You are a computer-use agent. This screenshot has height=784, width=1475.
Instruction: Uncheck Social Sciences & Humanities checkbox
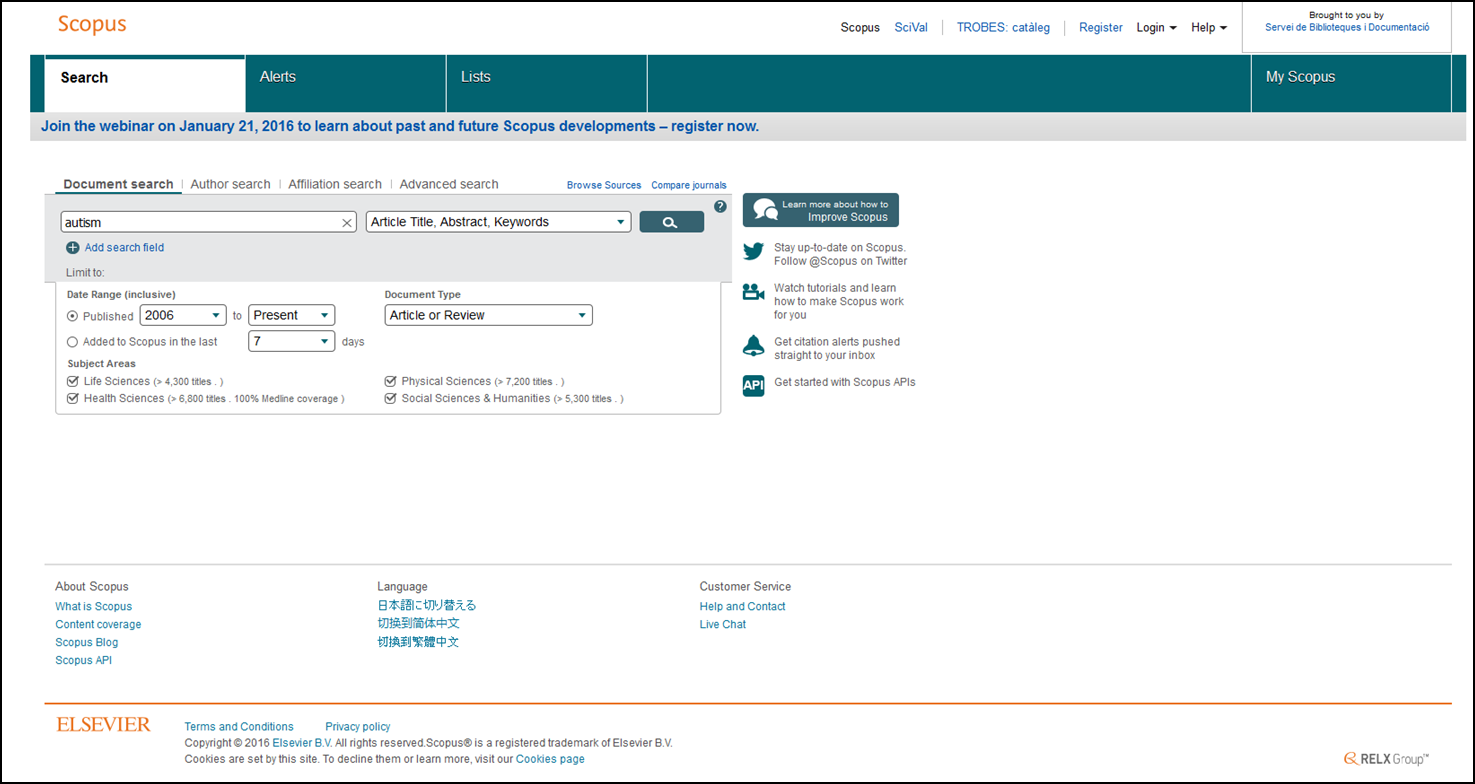(x=391, y=398)
